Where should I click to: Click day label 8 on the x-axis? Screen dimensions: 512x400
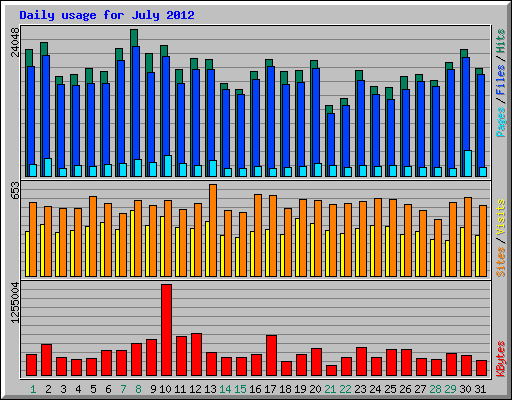(x=138, y=389)
